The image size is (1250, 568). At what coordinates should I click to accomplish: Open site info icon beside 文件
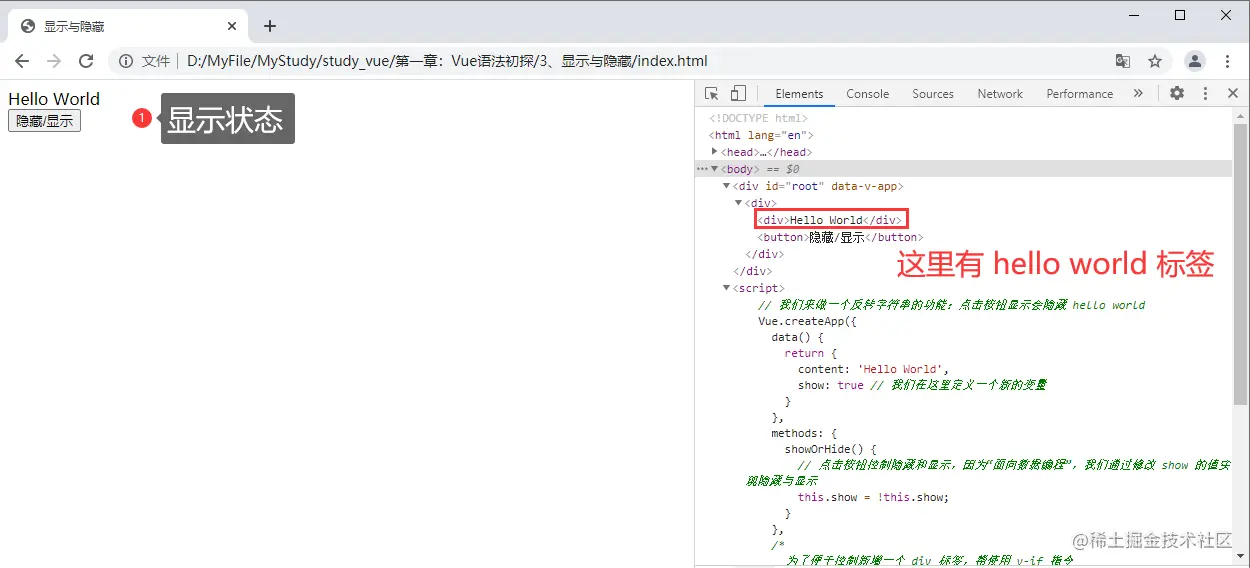[x=126, y=61]
